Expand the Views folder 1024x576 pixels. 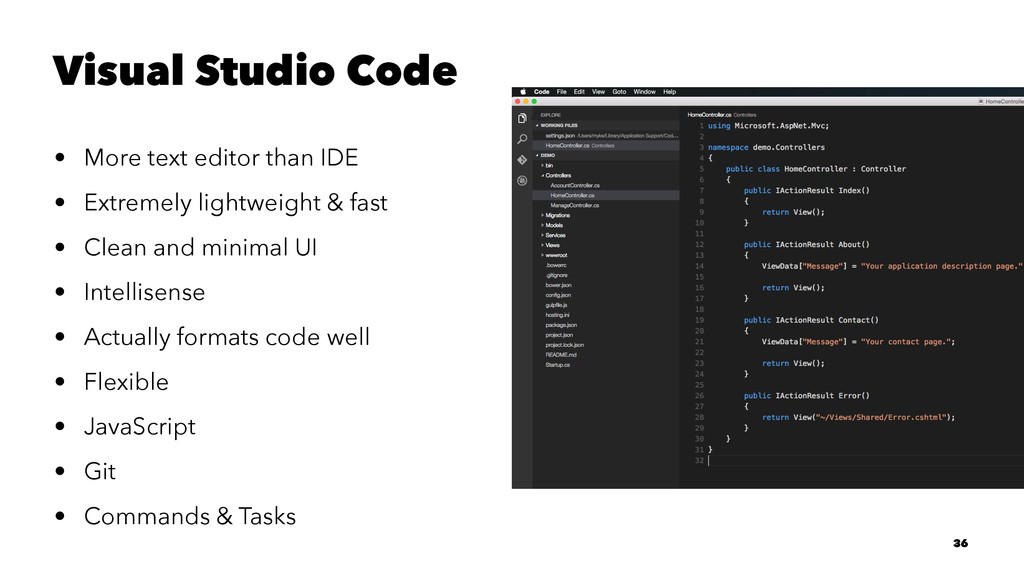coord(542,246)
